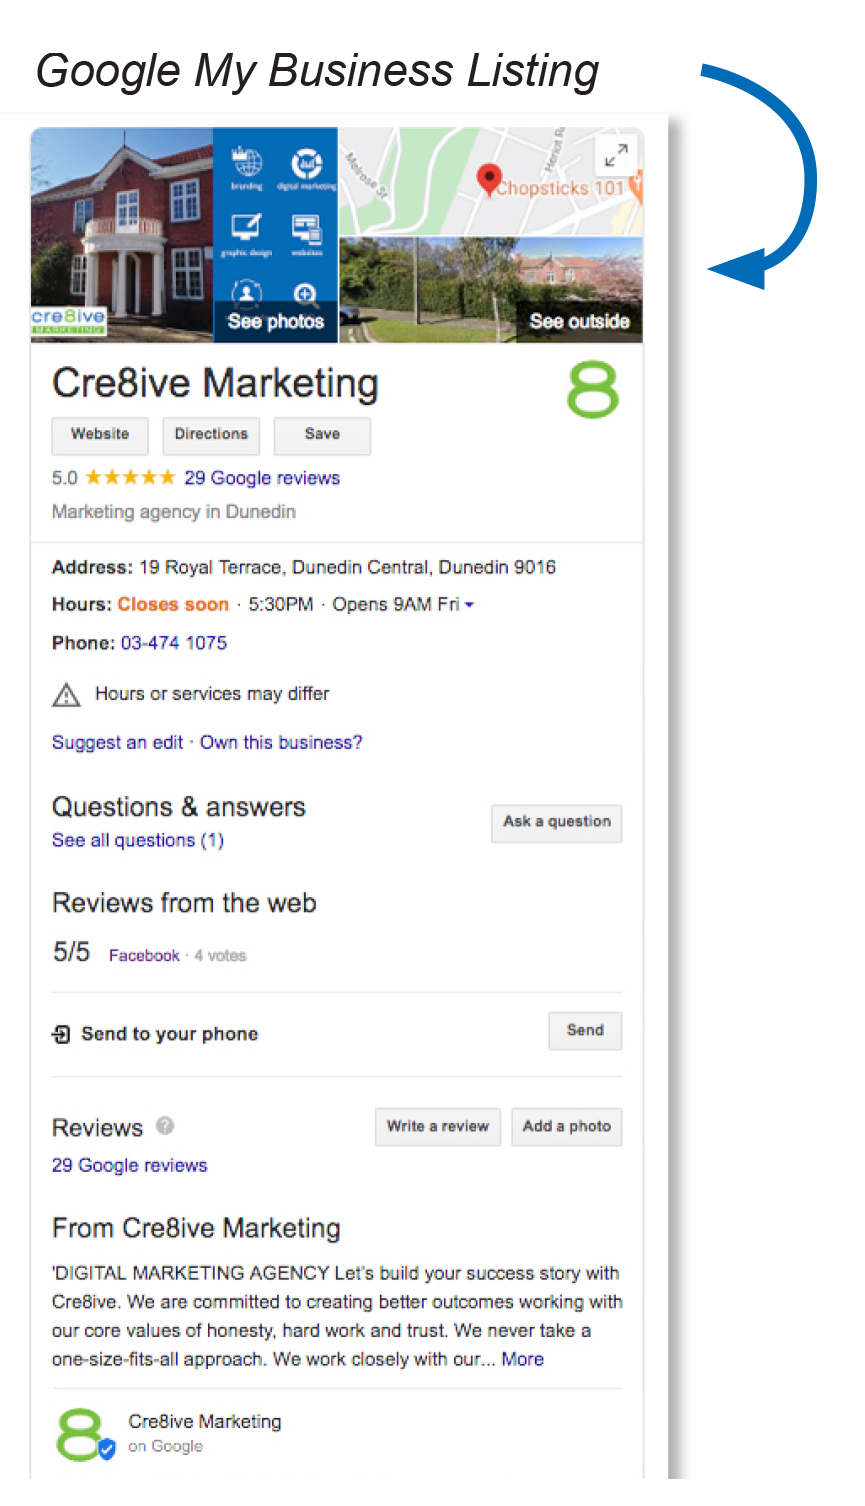Expand the description with More link
Screen dimensions: 865x1506
523,1360
